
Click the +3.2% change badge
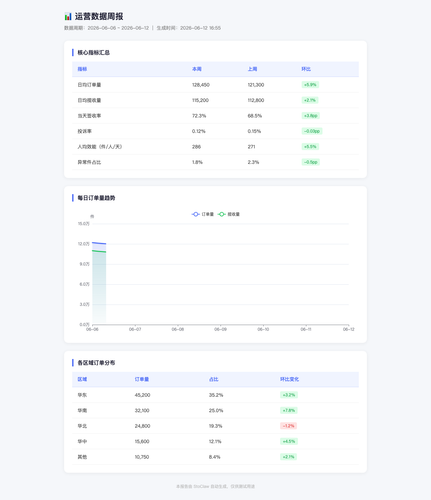coord(289,395)
